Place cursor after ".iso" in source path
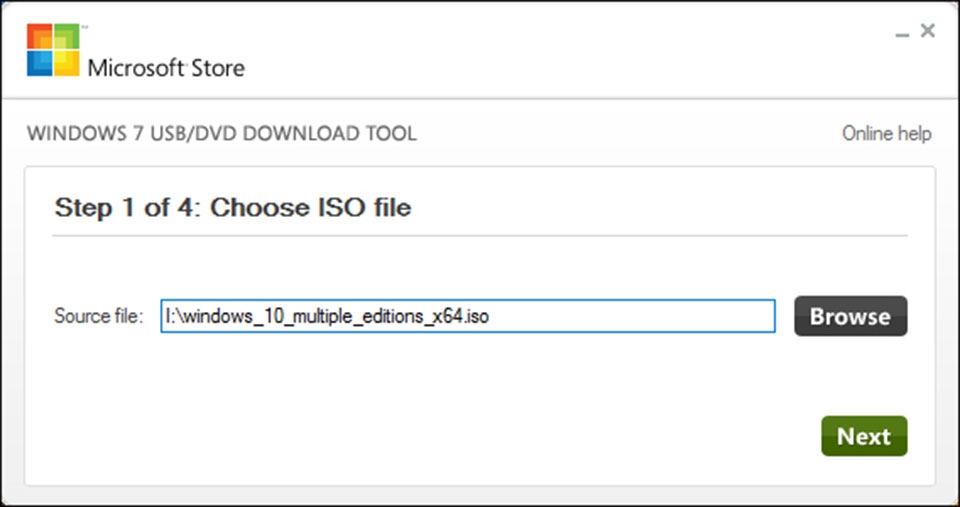This screenshot has width=960, height=507. tap(490, 317)
